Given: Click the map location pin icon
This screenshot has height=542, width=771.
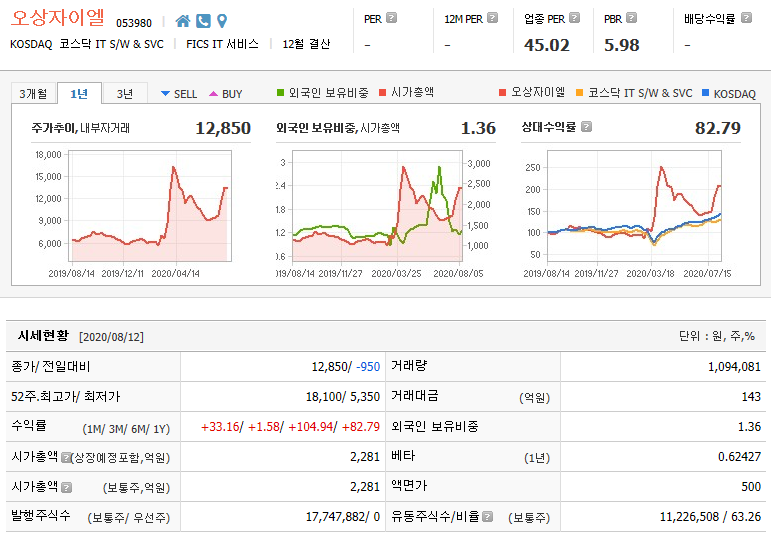Looking at the screenshot, I should [x=222, y=21].
